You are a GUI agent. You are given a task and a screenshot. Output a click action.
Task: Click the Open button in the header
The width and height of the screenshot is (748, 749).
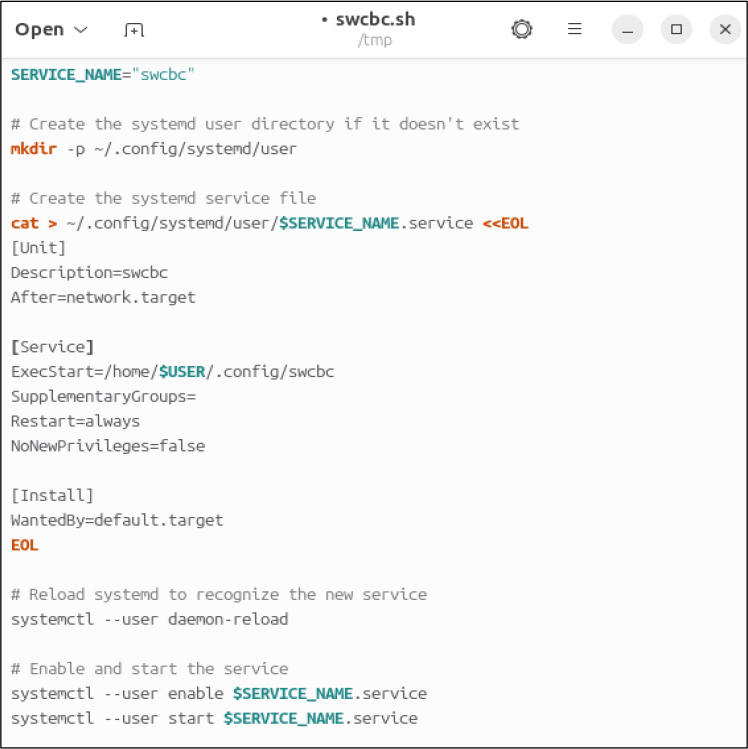(40, 30)
